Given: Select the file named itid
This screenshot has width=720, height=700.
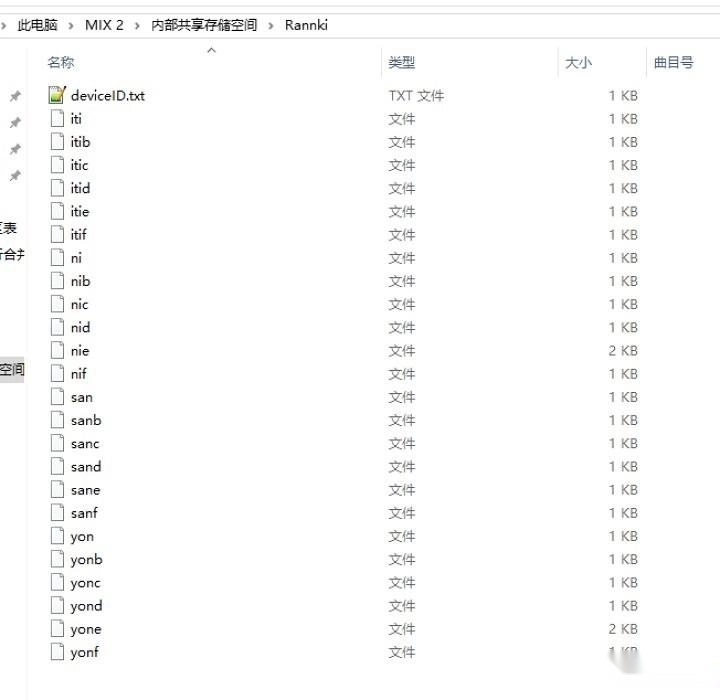Looking at the screenshot, I should pyautogui.click(x=80, y=188).
